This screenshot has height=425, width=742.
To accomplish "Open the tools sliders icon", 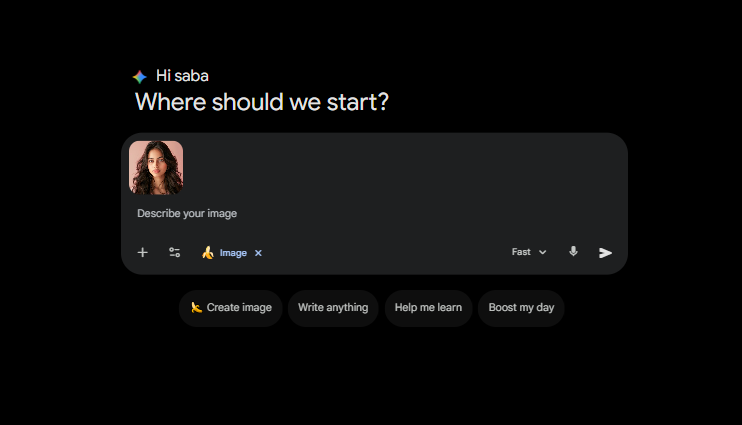I will click(x=174, y=253).
